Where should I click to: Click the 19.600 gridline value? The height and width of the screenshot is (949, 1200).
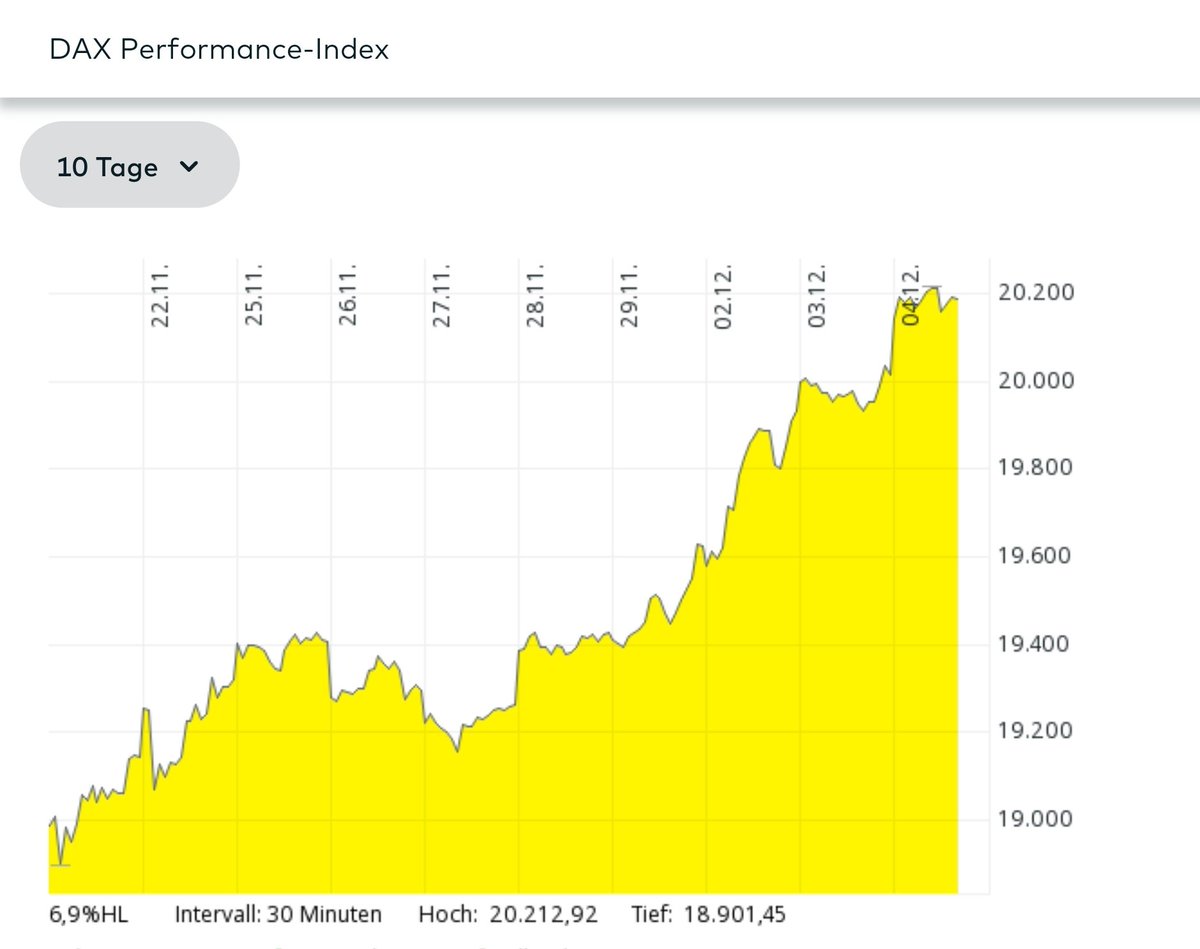pos(1038,555)
